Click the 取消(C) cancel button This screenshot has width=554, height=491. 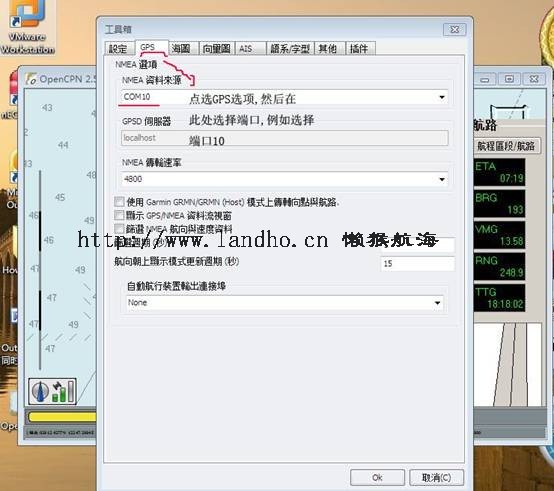[436, 478]
